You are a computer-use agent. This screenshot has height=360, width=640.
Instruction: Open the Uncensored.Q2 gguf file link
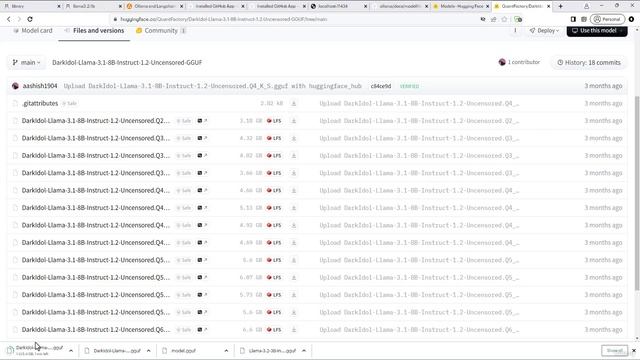pos(96,121)
